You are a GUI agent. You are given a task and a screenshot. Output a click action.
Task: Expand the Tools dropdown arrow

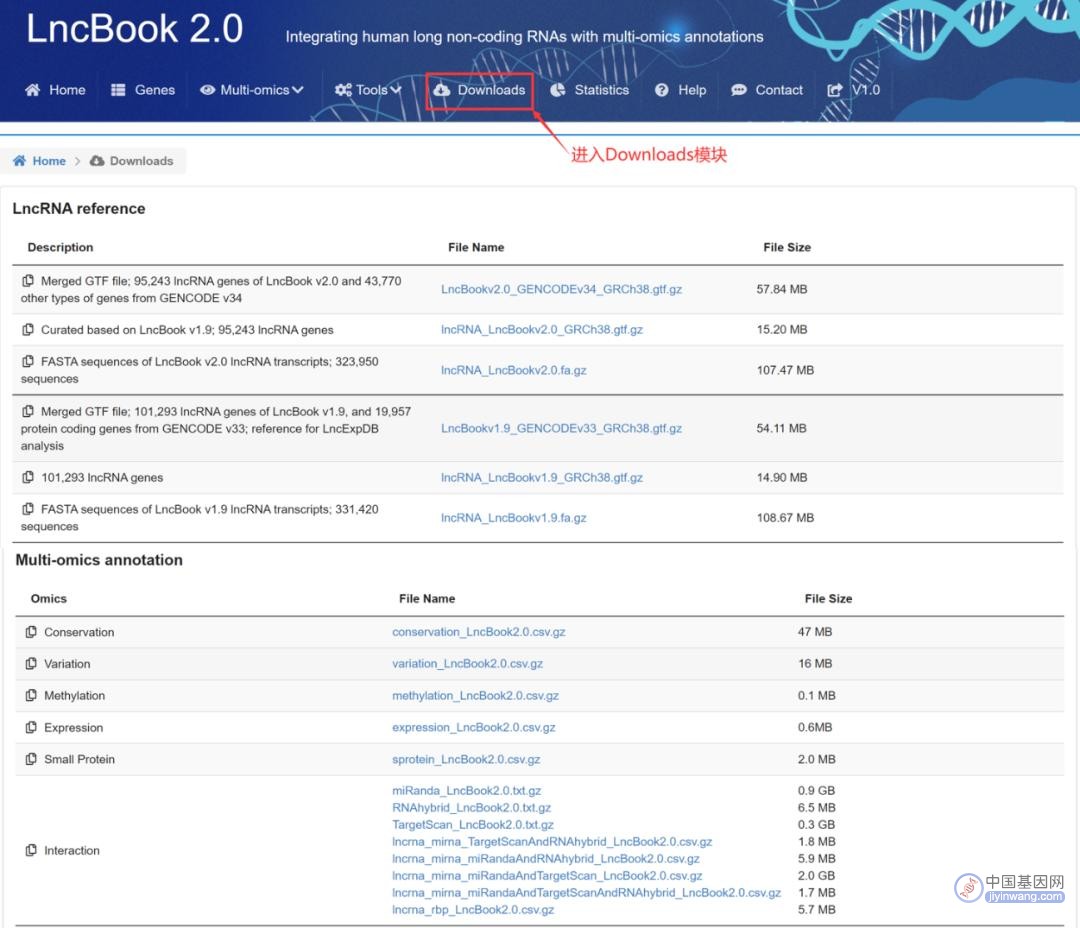[395, 90]
